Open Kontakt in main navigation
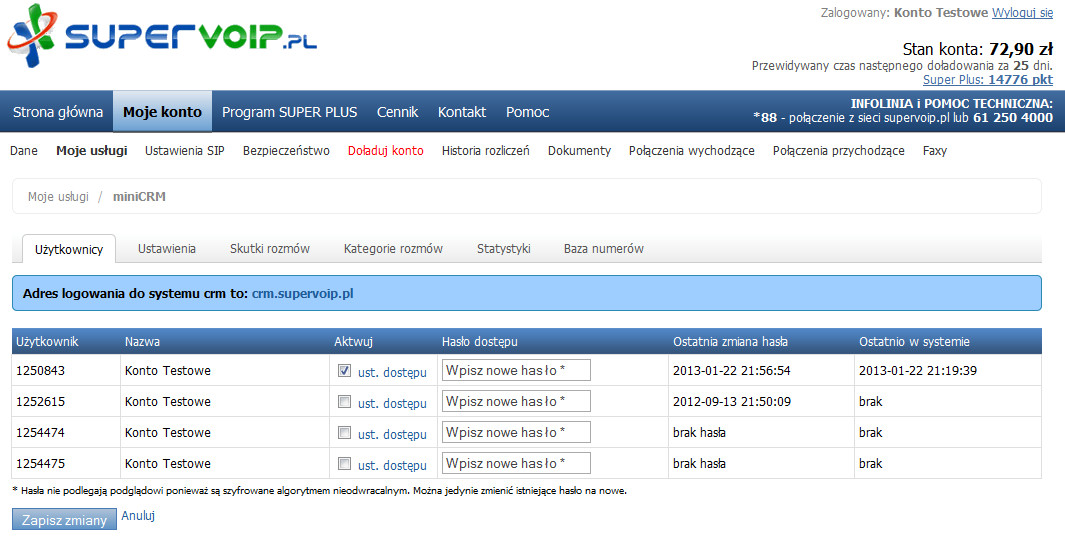Viewport: 1065px width, 543px height. [x=462, y=112]
